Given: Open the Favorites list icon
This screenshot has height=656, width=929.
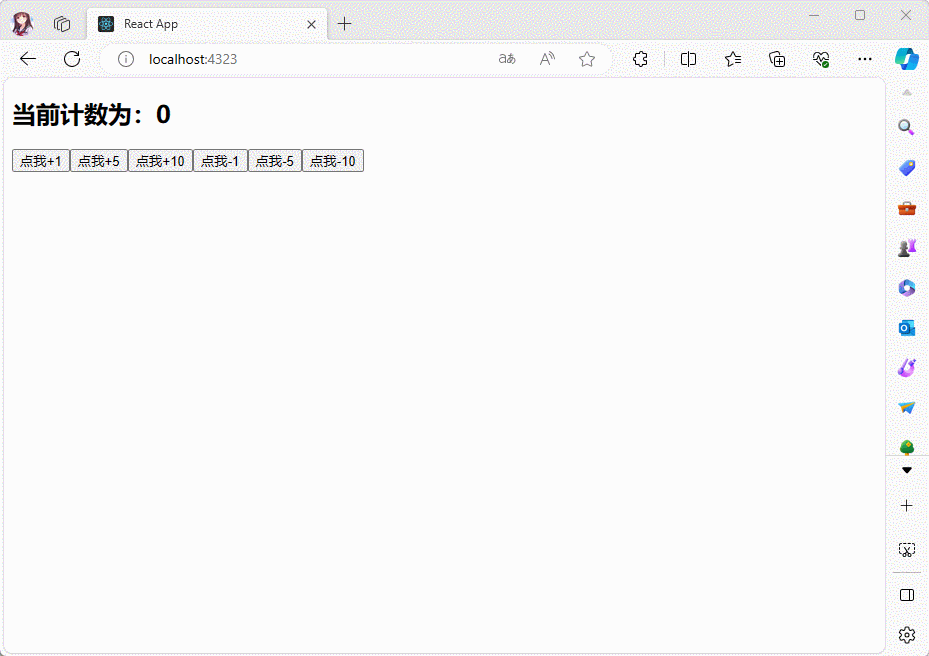Looking at the screenshot, I should click(733, 59).
